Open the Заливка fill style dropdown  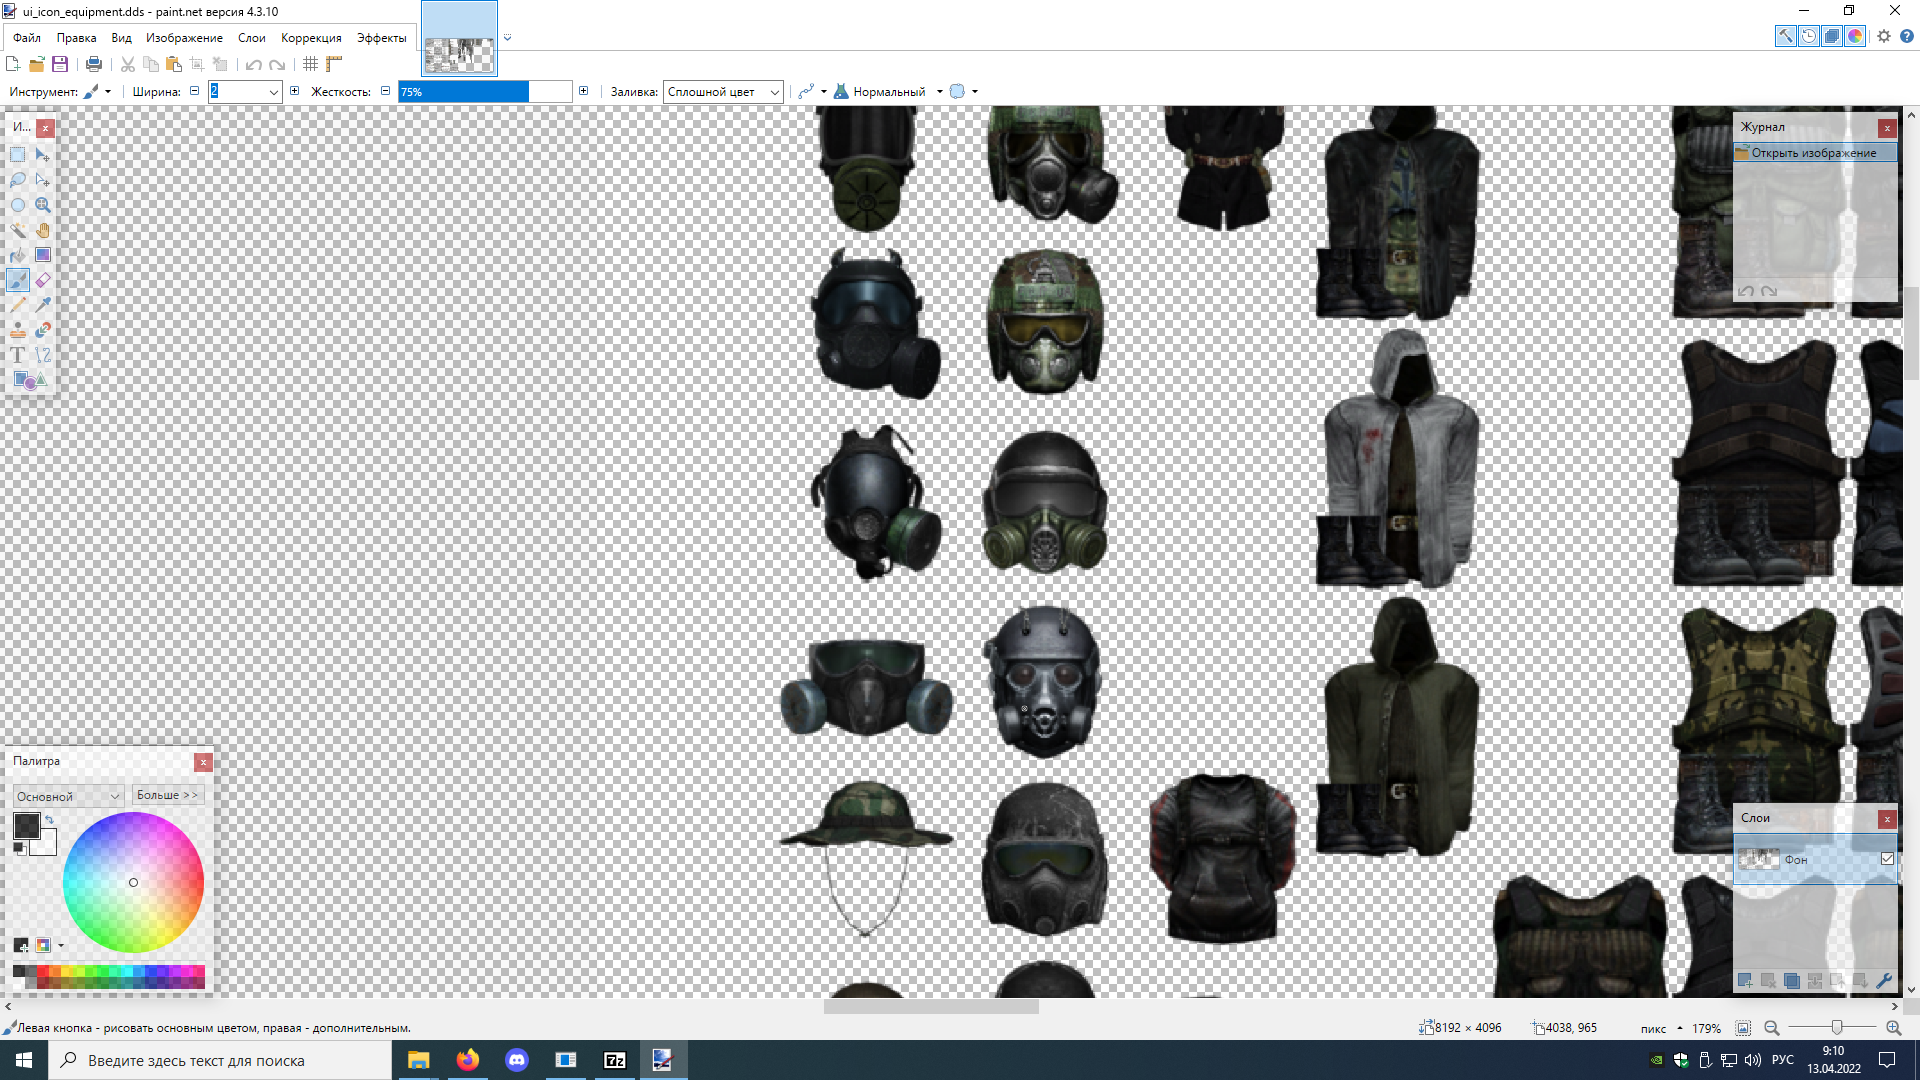pyautogui.click(x=722, y=92)
